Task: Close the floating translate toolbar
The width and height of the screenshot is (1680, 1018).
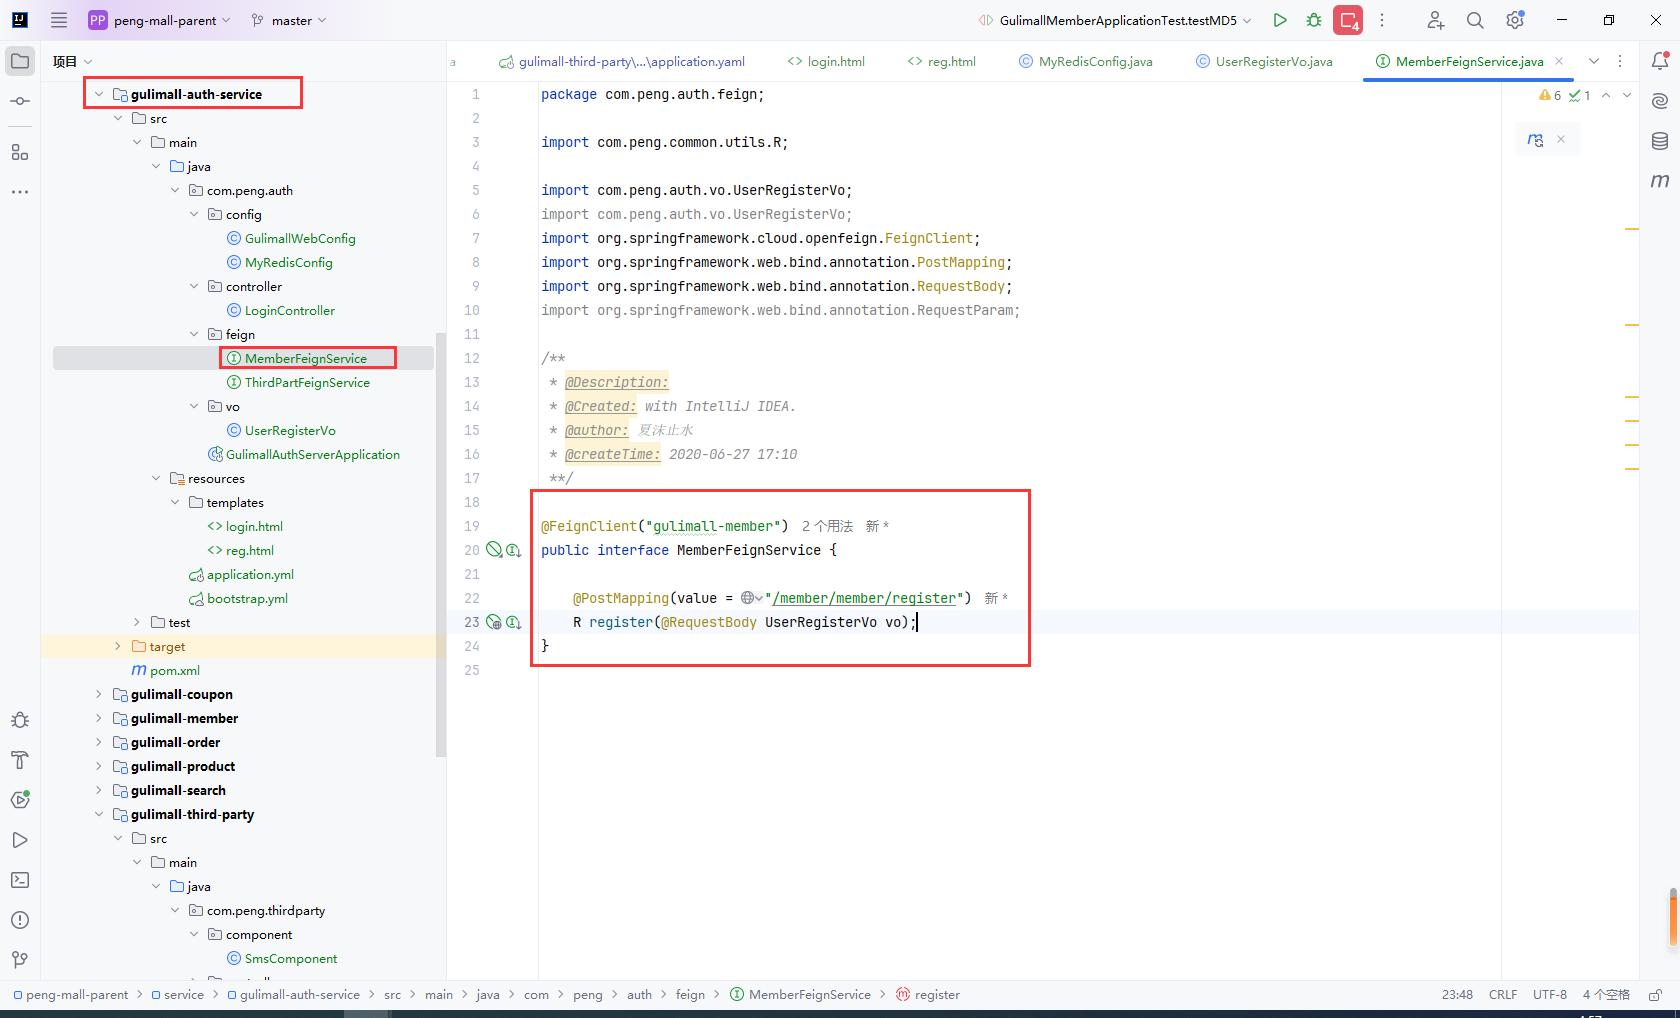Action: tap(1561, 140)
